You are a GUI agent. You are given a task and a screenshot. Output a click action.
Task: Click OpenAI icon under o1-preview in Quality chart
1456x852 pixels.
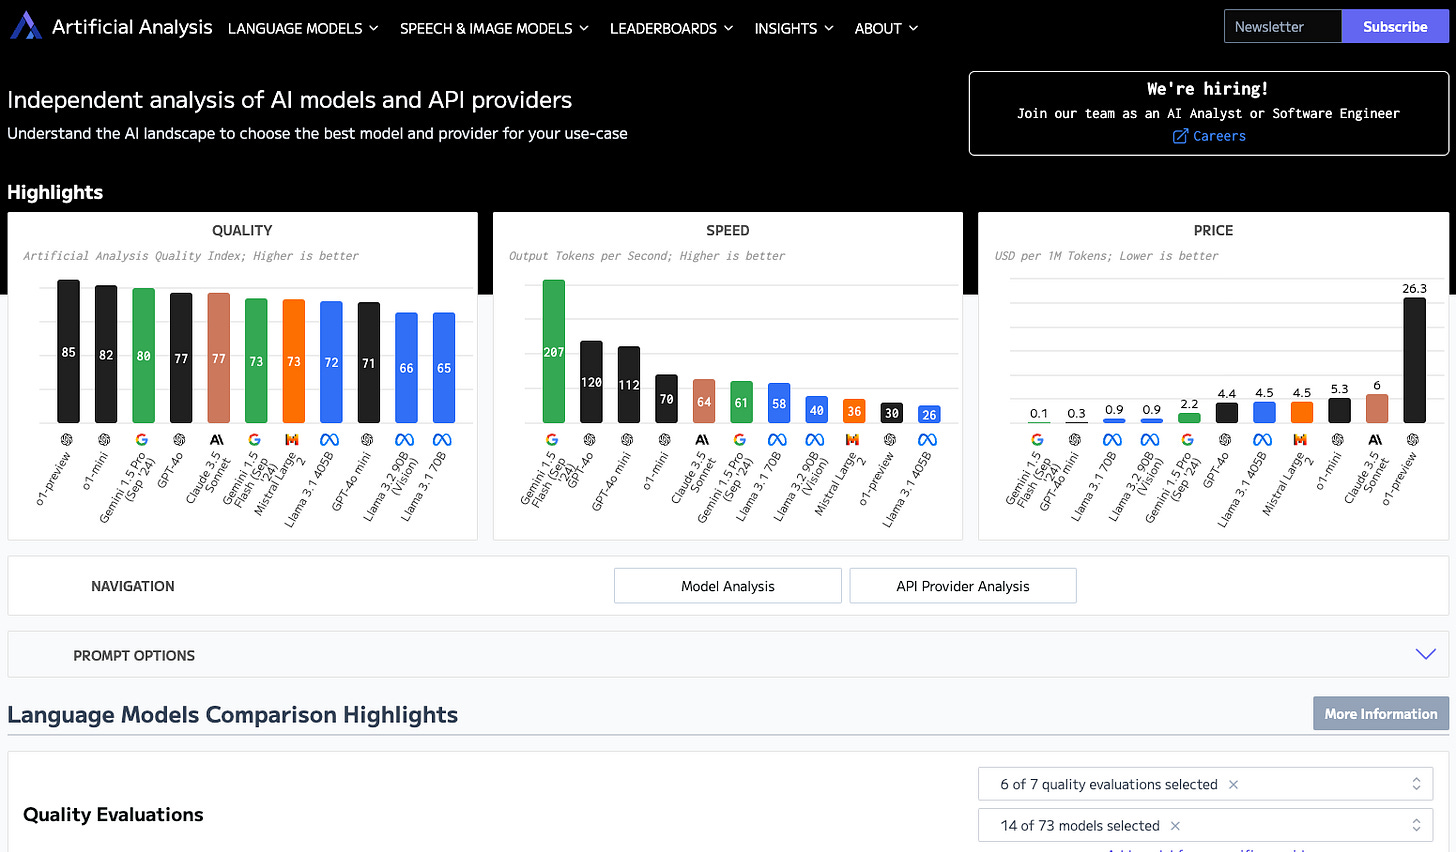(67, 440)
